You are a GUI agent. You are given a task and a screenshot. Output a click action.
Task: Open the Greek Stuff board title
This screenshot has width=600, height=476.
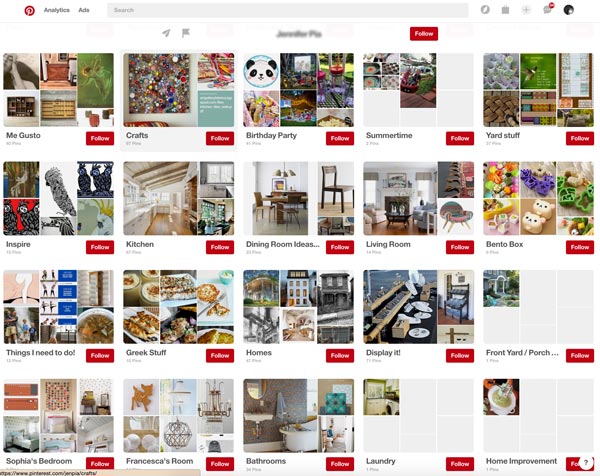[146, 352]
